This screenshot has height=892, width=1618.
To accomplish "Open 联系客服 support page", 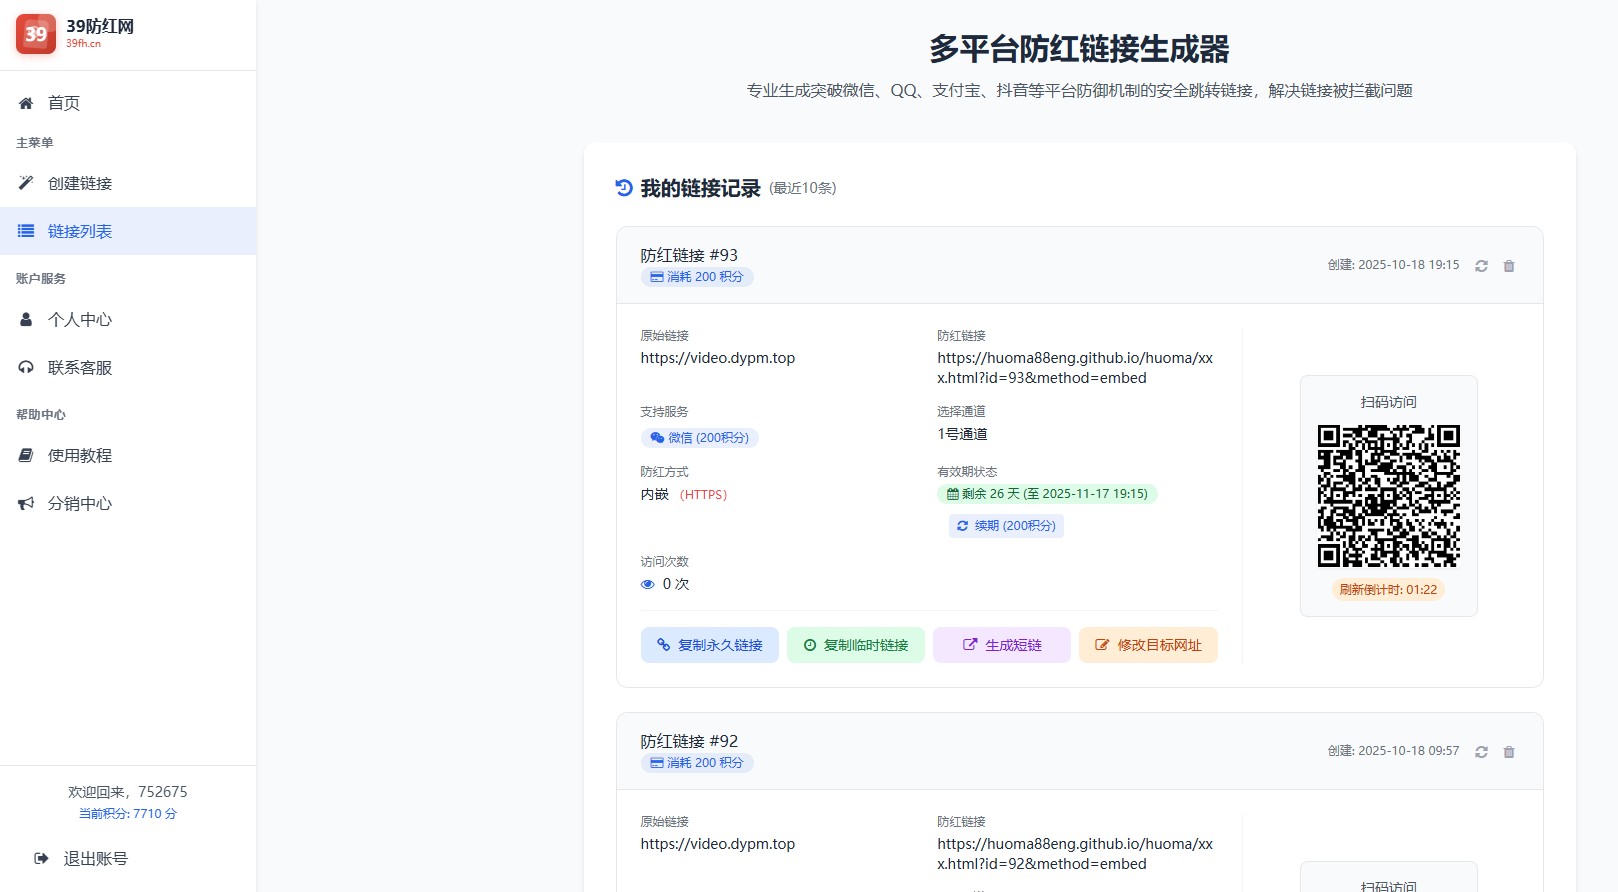I will click(x=128, y=367).
